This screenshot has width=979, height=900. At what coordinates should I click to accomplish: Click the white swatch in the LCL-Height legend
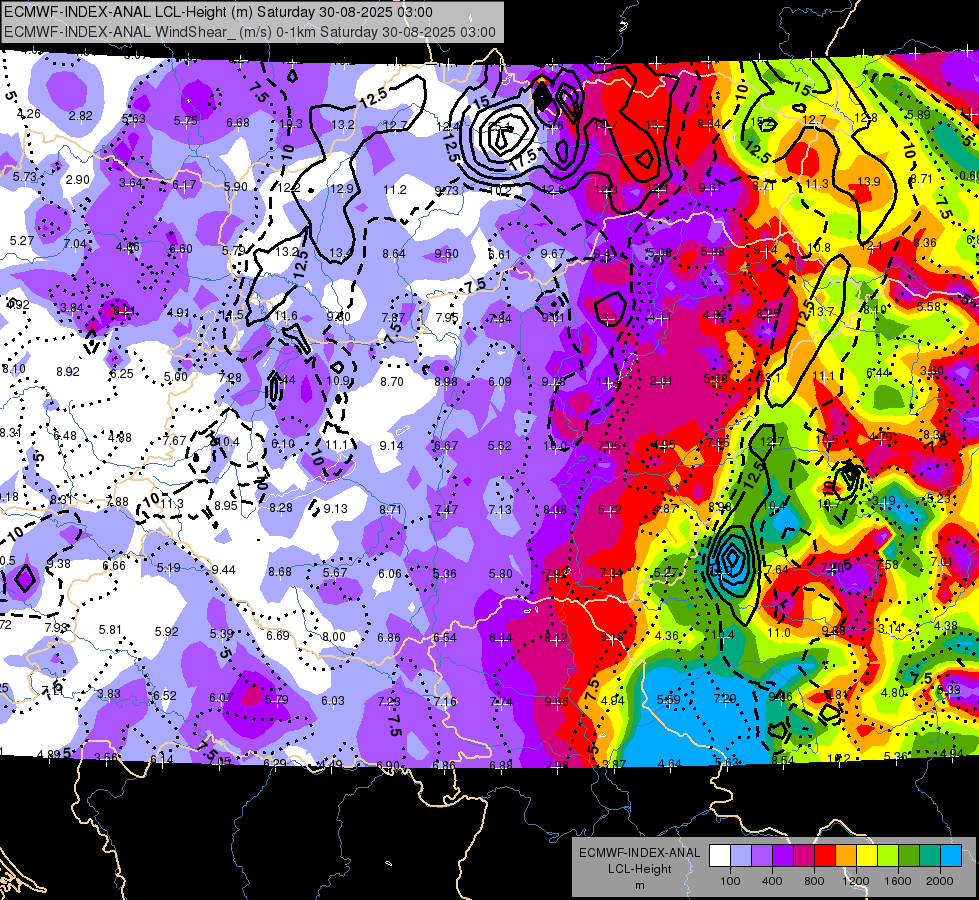click(720, 856)
